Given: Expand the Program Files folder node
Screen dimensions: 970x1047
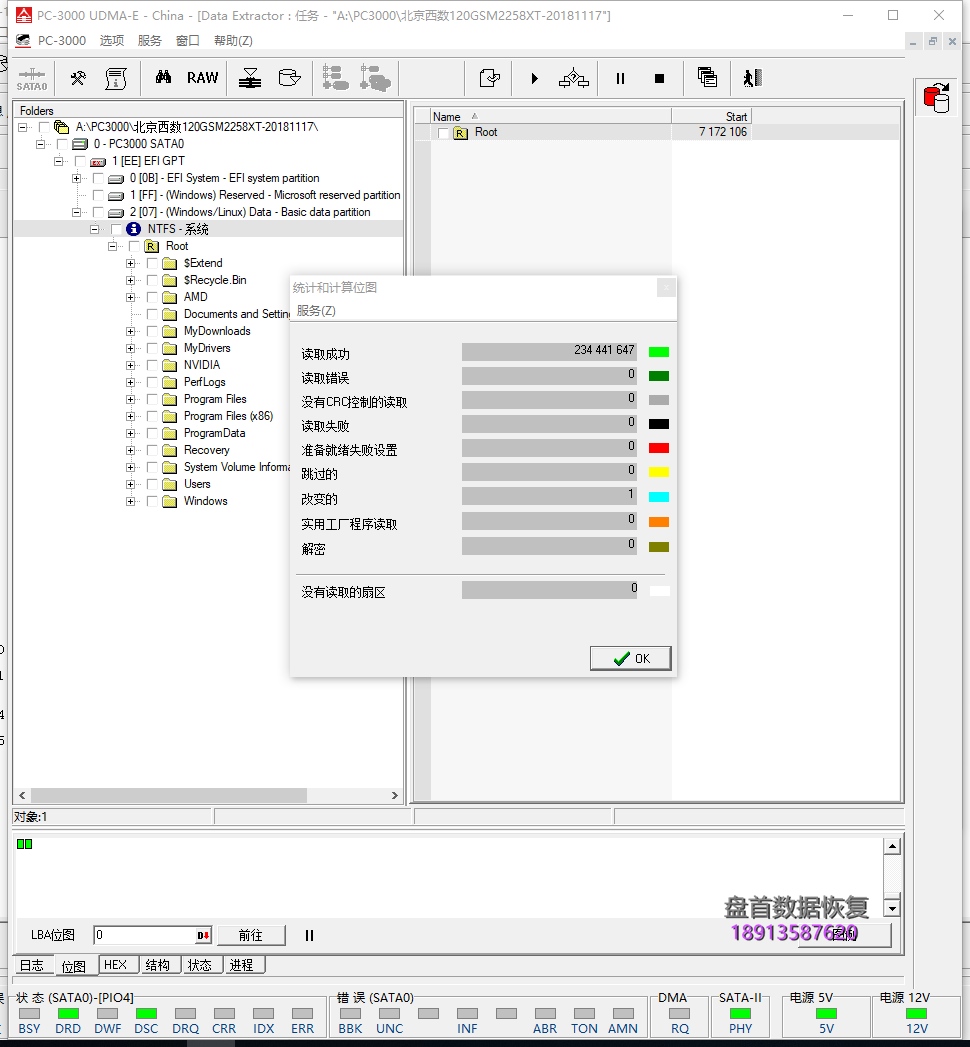Looking at the screenshot, I should pos(131,399).
